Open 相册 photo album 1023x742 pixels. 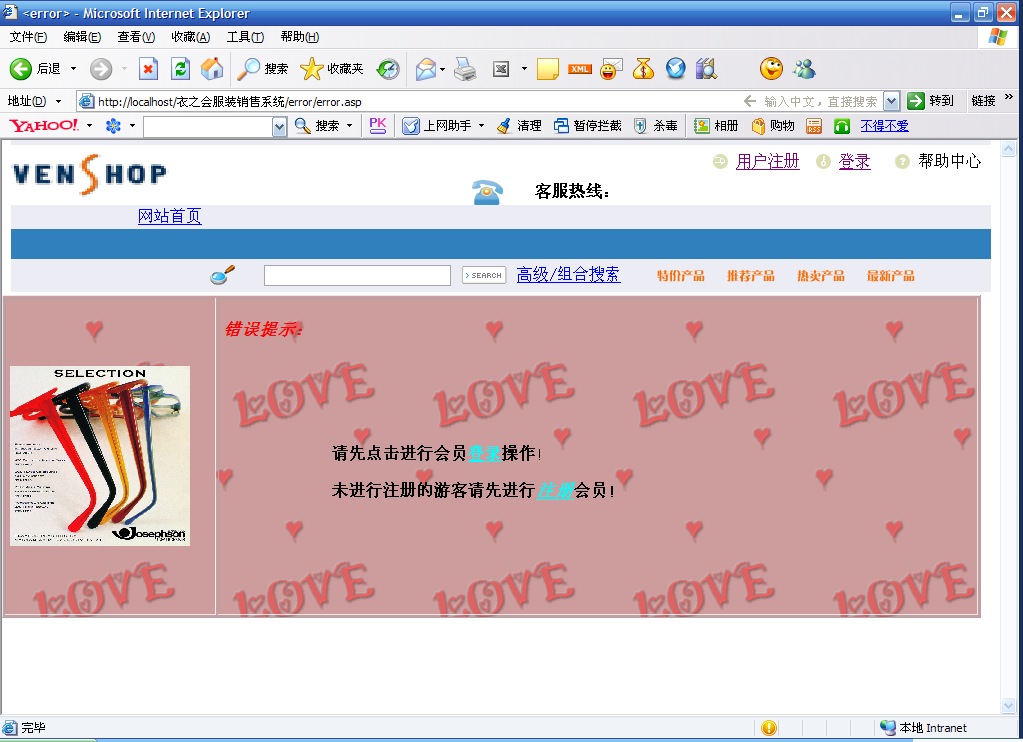tap(716, 125)
